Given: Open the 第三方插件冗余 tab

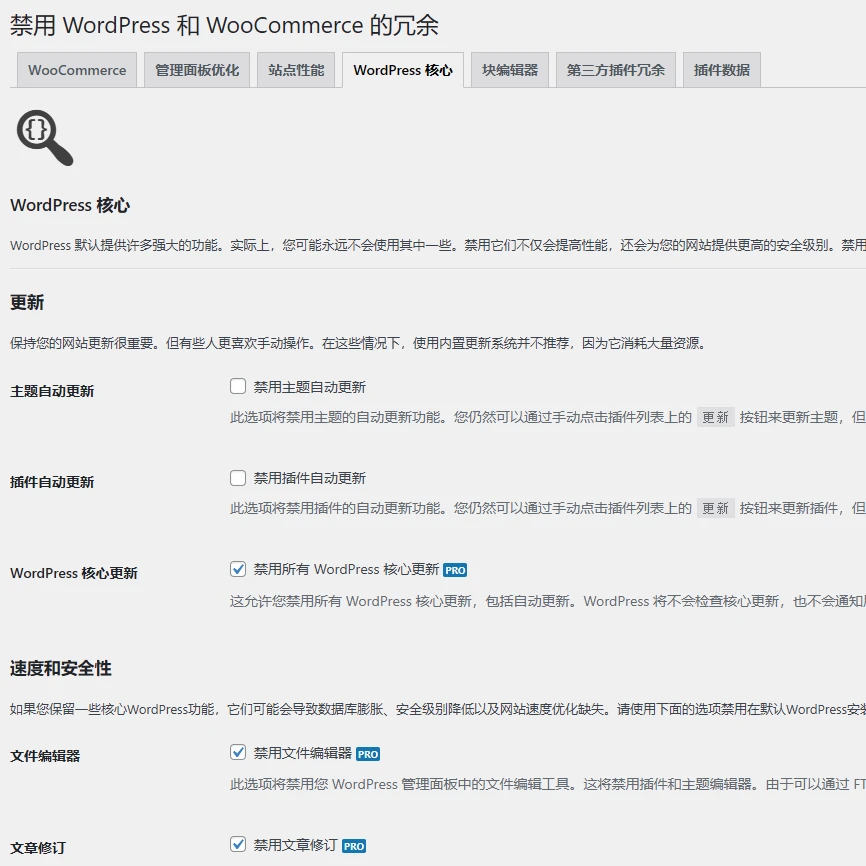Looking at the screenshot, I should (614, 69).
